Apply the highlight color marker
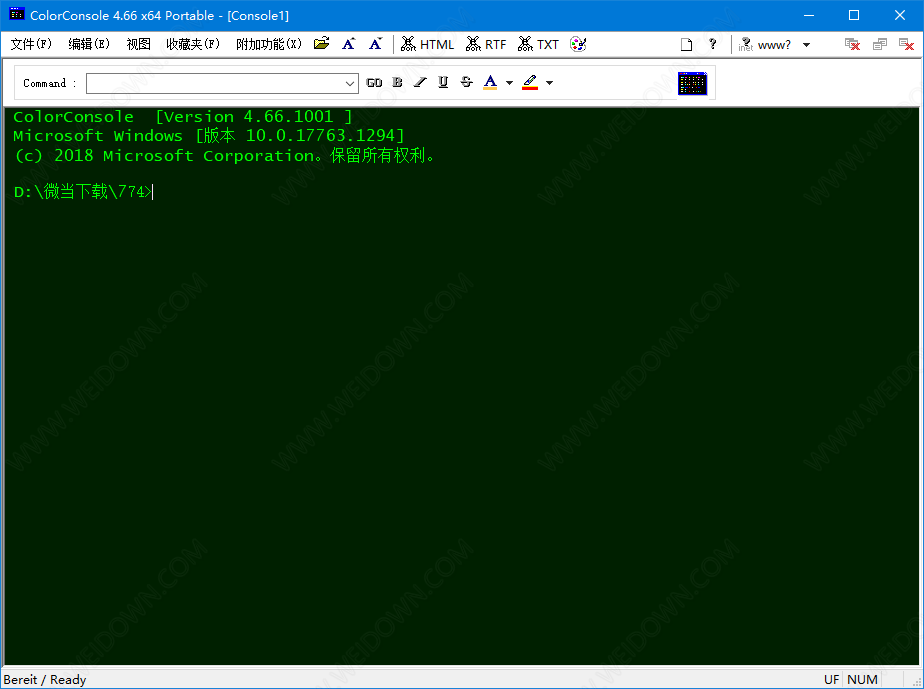The width and height of the screenshot is (924, 689). point(530,83)
